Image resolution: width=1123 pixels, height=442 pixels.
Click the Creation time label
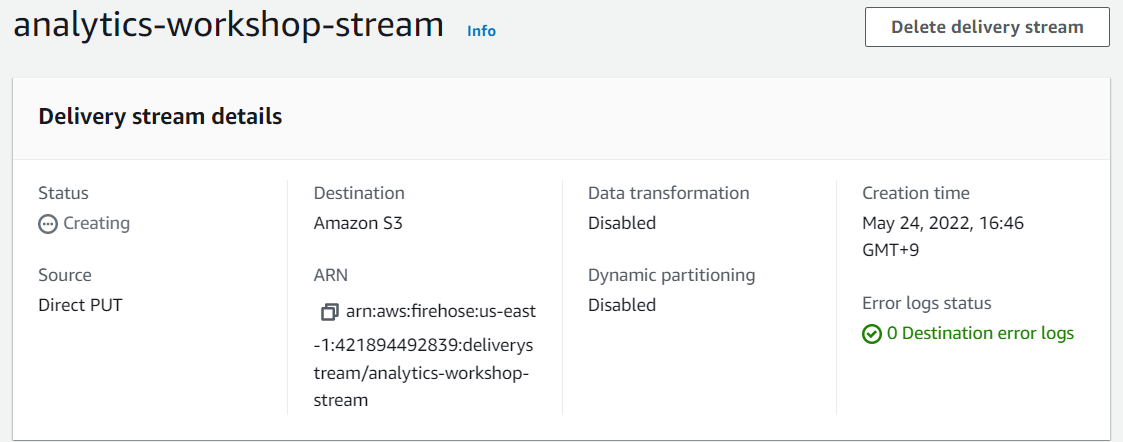[916, 193]
